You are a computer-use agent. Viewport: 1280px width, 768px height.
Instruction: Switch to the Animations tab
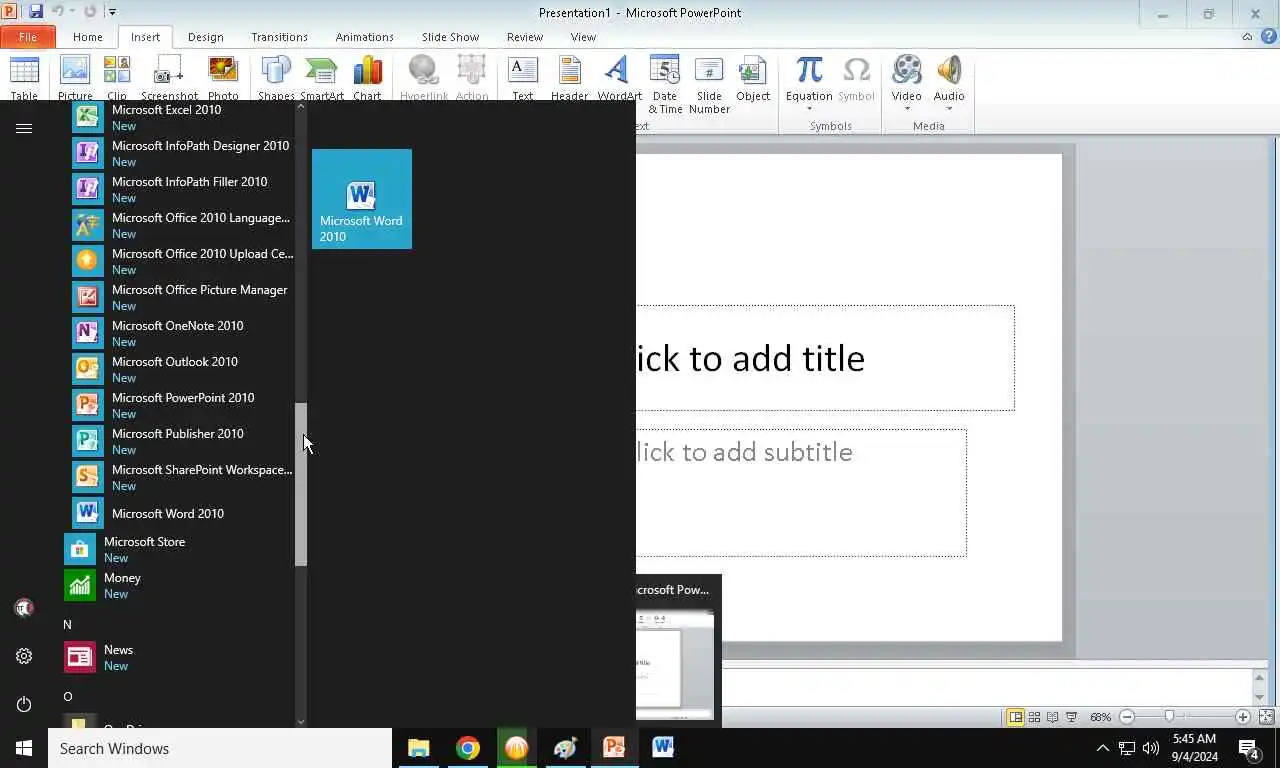click(364, 37)
